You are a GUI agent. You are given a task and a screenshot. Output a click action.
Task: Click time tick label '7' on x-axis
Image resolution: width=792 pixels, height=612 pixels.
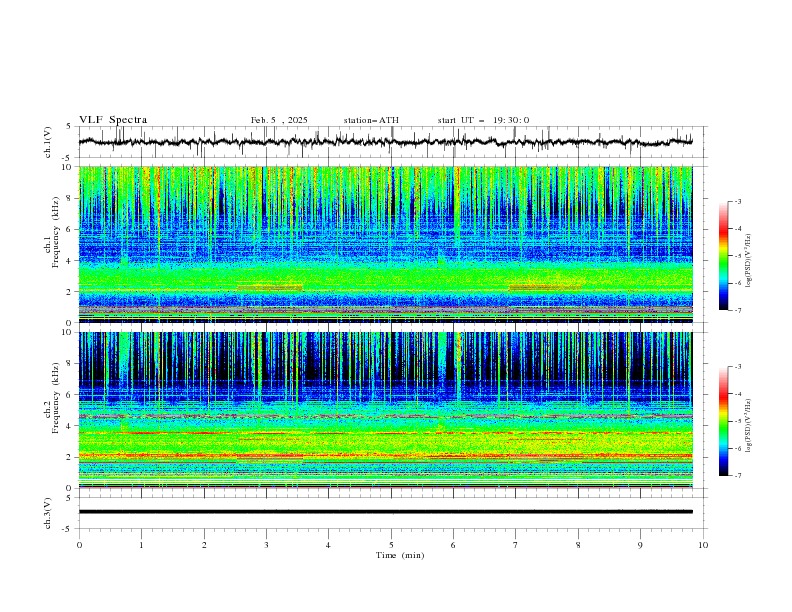pyautogui.click(x=516, y=545)
